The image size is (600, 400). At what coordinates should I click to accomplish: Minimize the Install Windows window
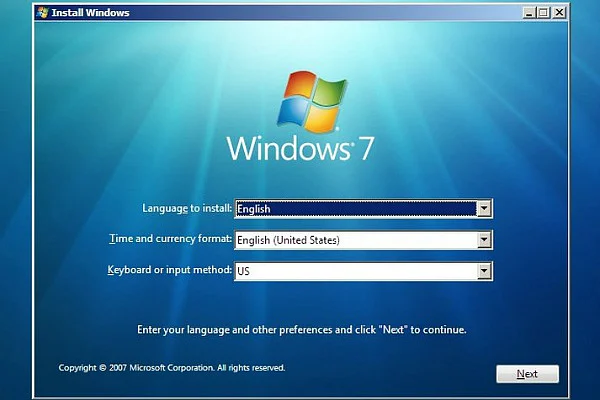point(529,13)
